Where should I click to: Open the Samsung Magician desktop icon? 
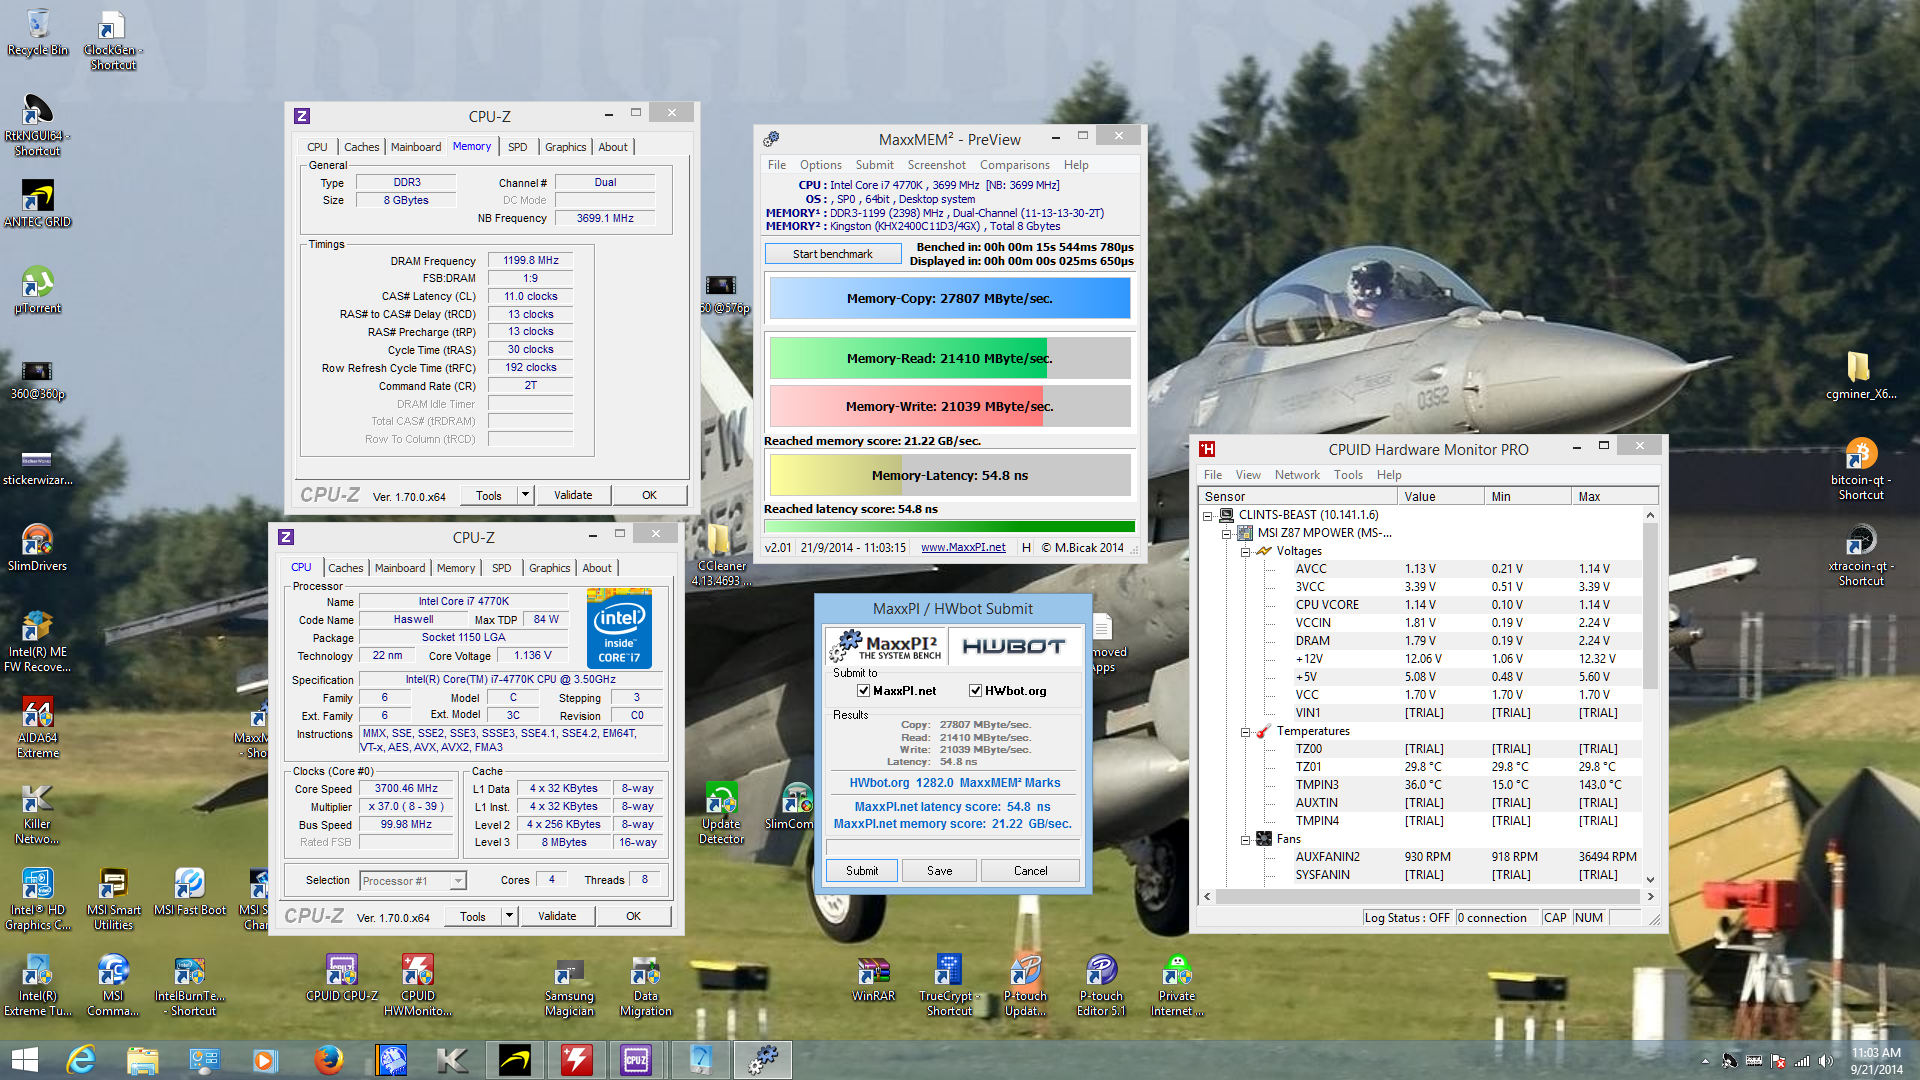pyautogui.click(x=569, y=985)
